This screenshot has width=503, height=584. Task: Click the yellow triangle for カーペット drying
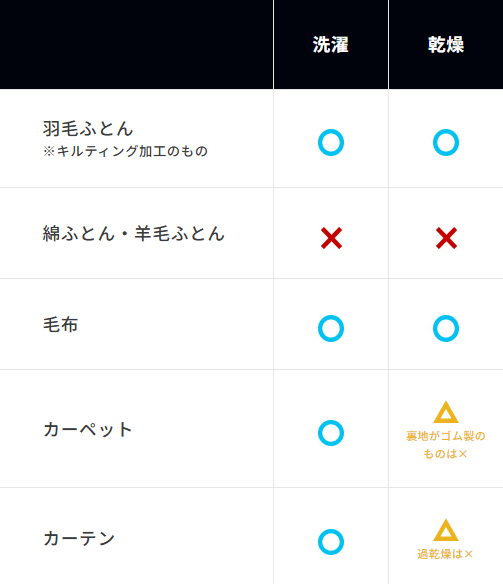(x=446, y=412)
